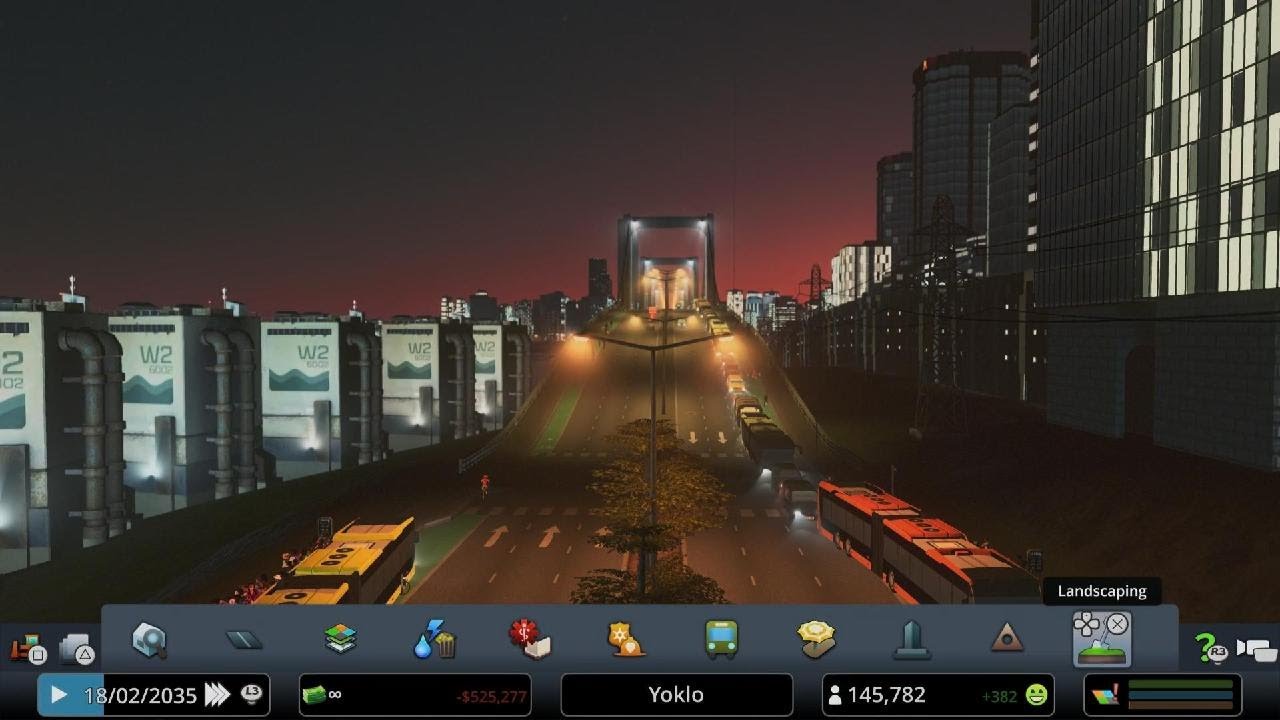Select the bulldozer tool icon

coord(28,650)
